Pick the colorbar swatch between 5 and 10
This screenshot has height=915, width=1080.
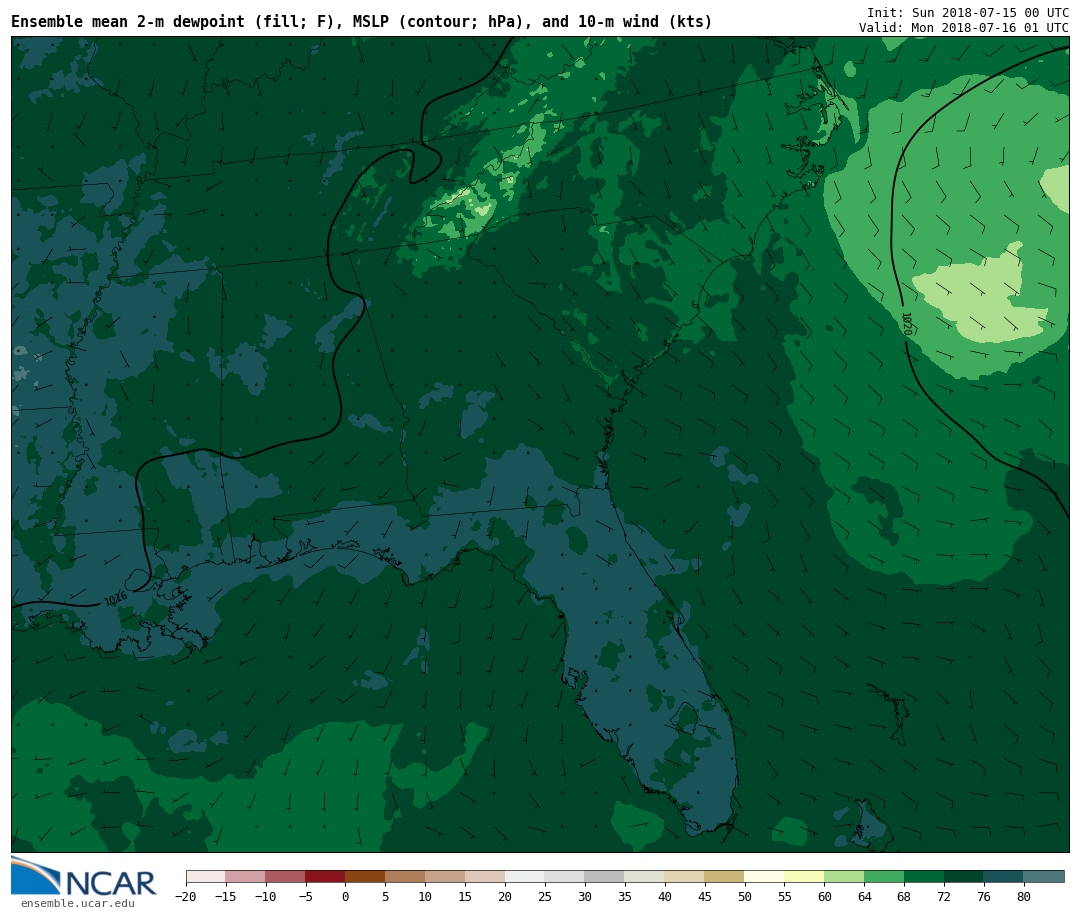[406, 877]
